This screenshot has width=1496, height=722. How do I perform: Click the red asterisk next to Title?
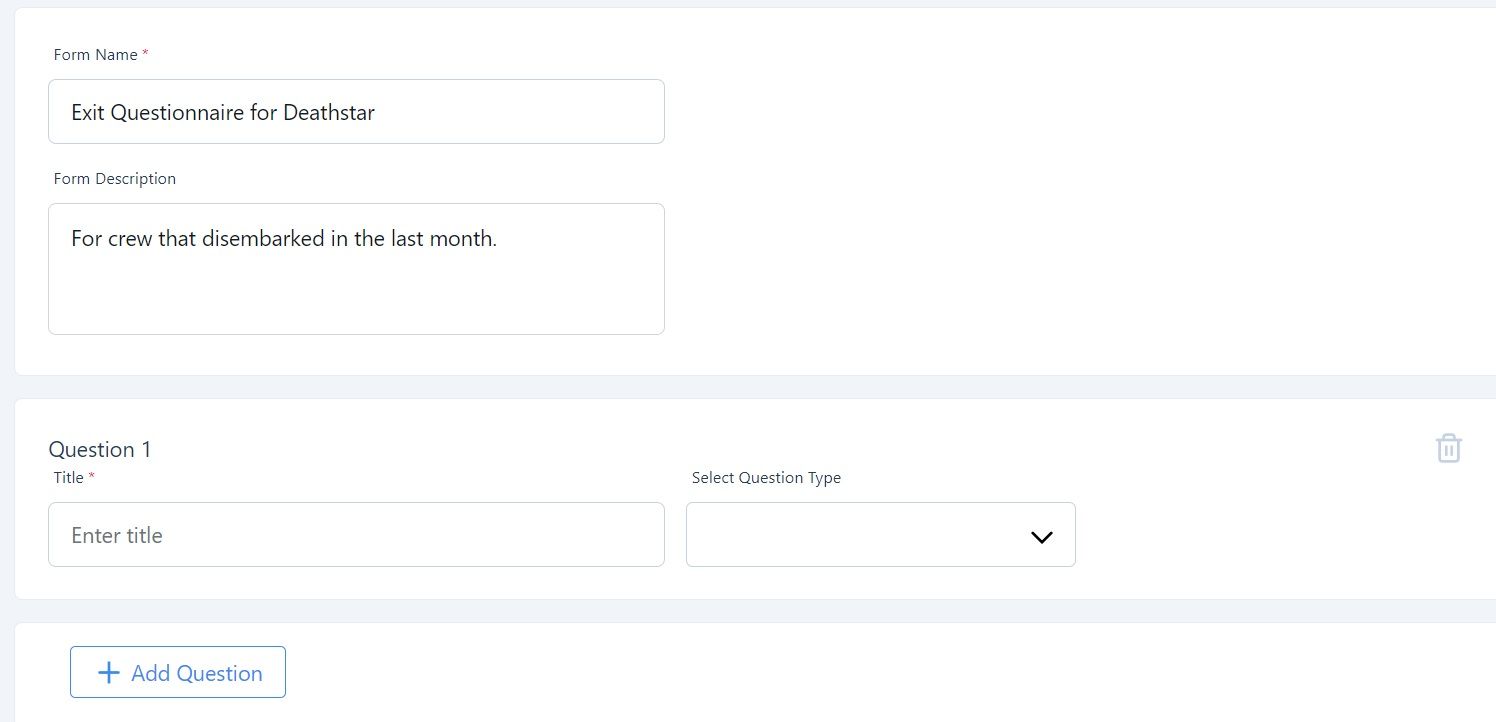coord(92,477)
